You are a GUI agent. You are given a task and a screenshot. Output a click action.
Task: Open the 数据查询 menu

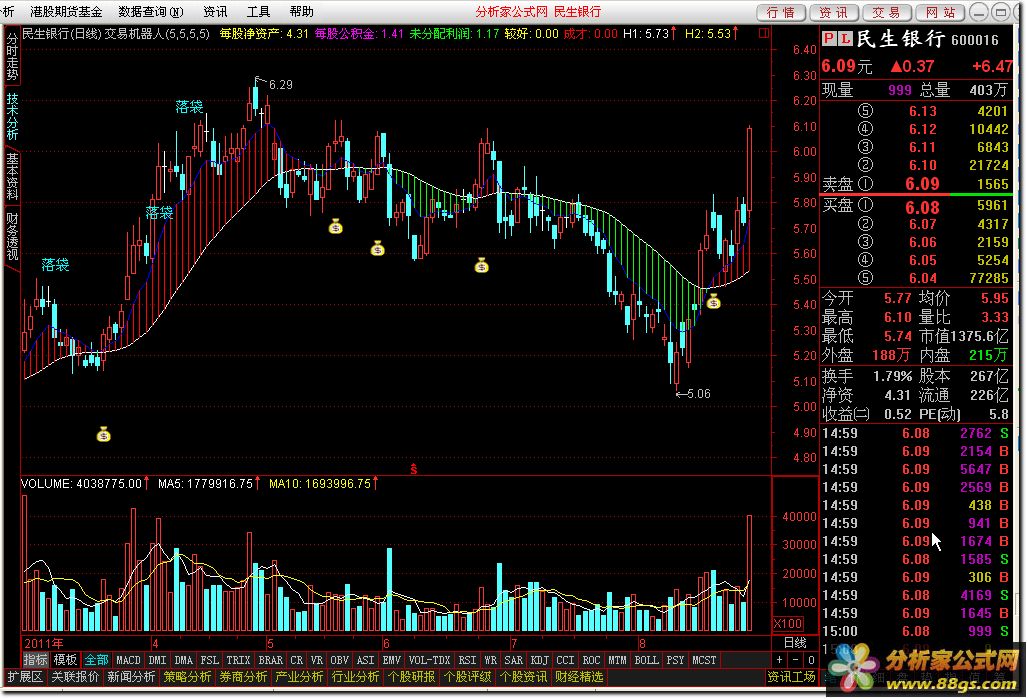click(151, 12)
